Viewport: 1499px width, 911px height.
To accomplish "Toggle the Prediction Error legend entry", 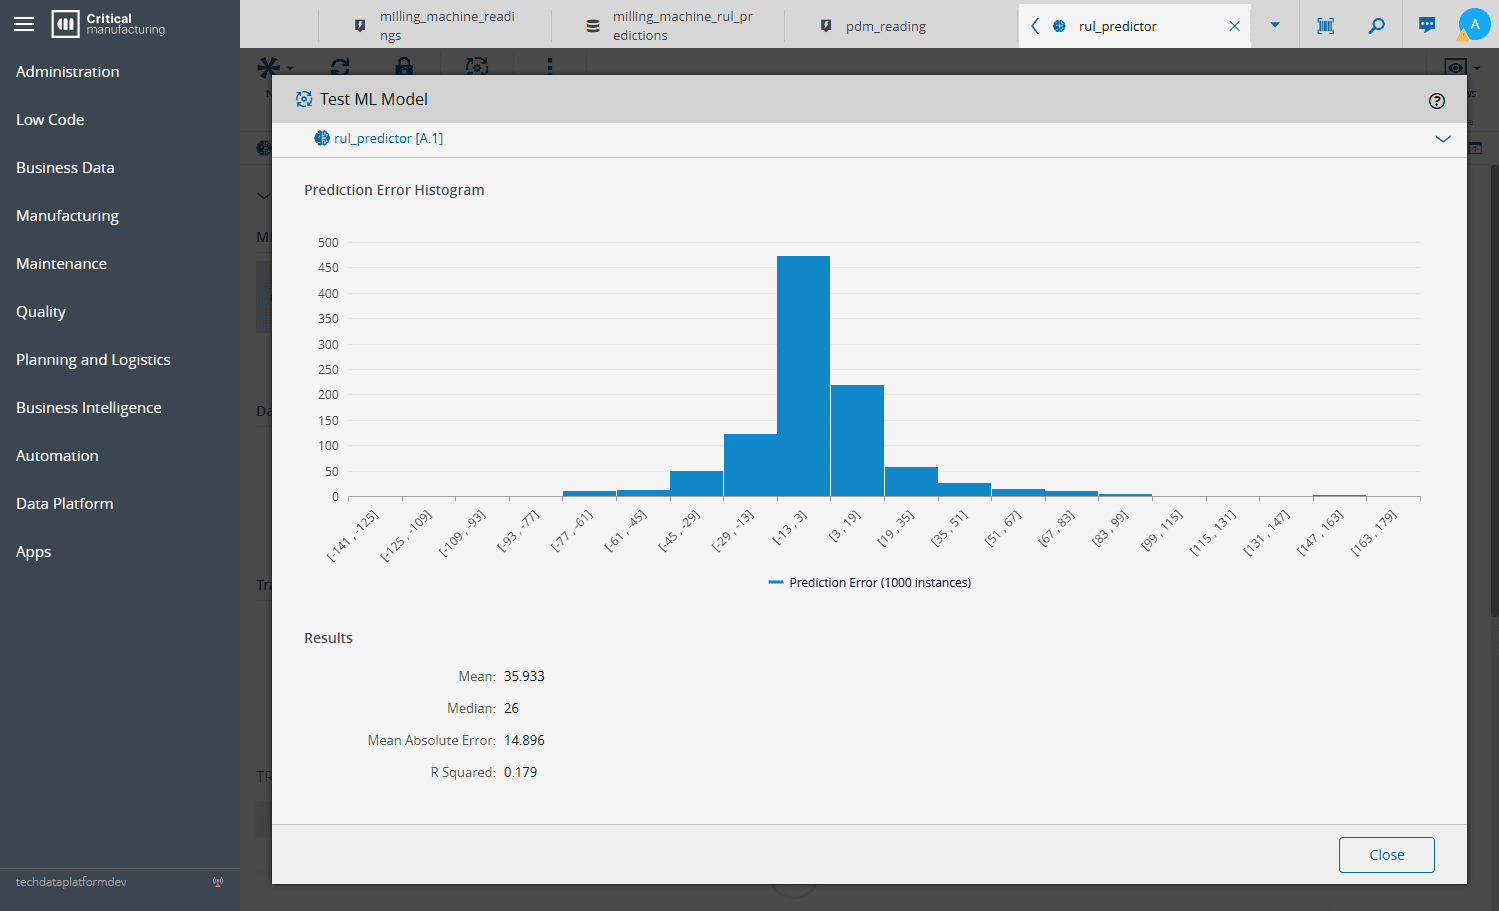I will tap(870, 582).
